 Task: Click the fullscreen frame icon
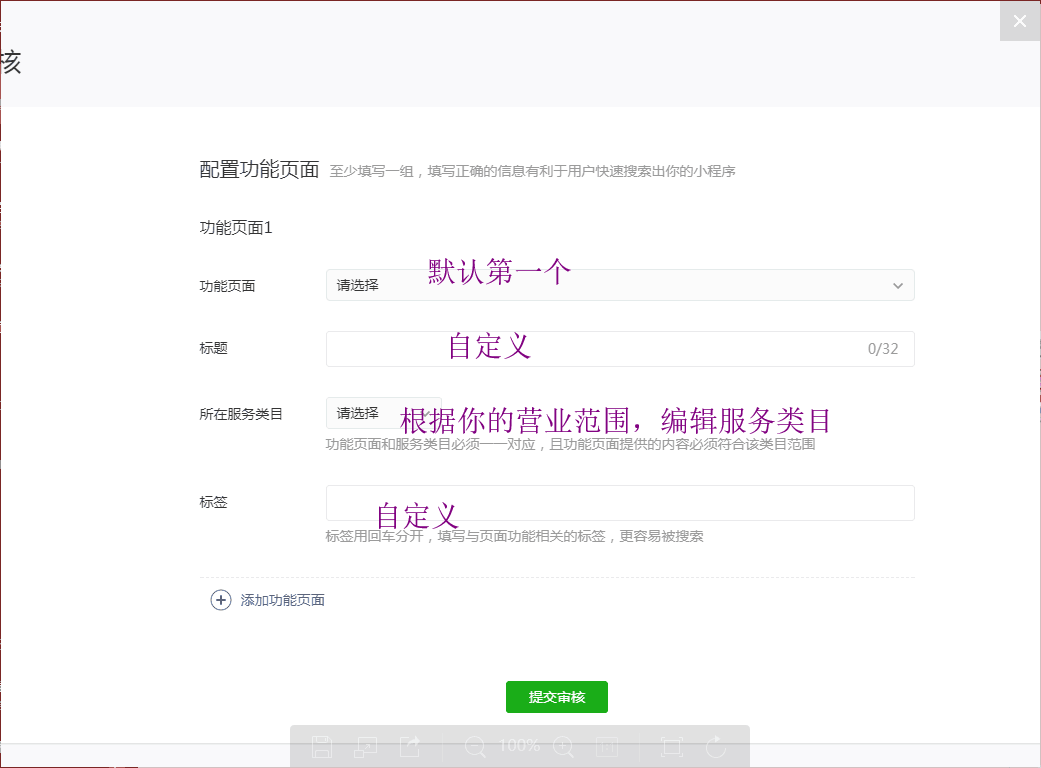pos(671,746)
